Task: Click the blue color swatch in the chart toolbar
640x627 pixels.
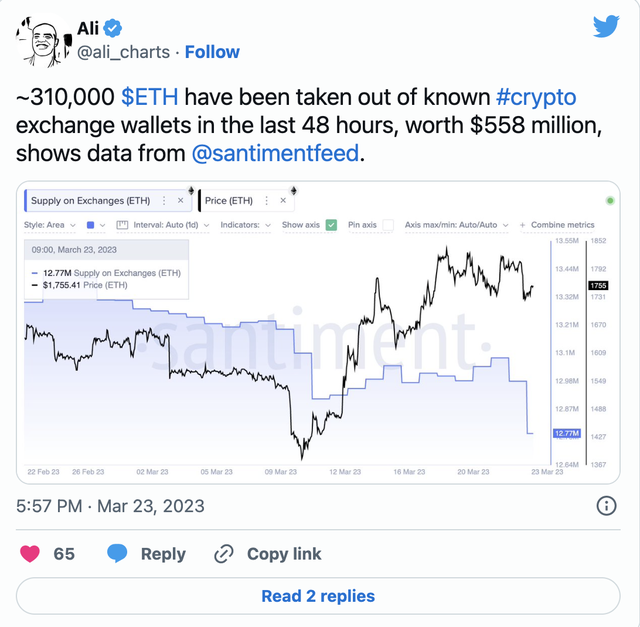Action: (x=90, y=225)
